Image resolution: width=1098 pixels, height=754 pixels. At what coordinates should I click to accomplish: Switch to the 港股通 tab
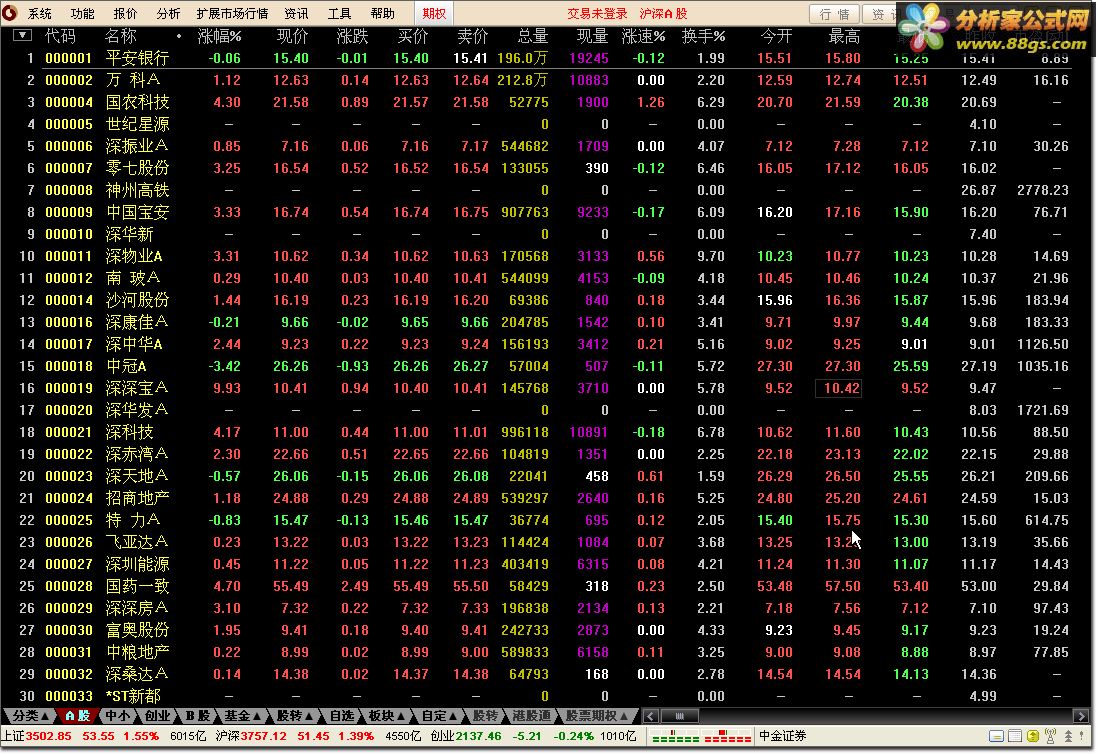531,716
